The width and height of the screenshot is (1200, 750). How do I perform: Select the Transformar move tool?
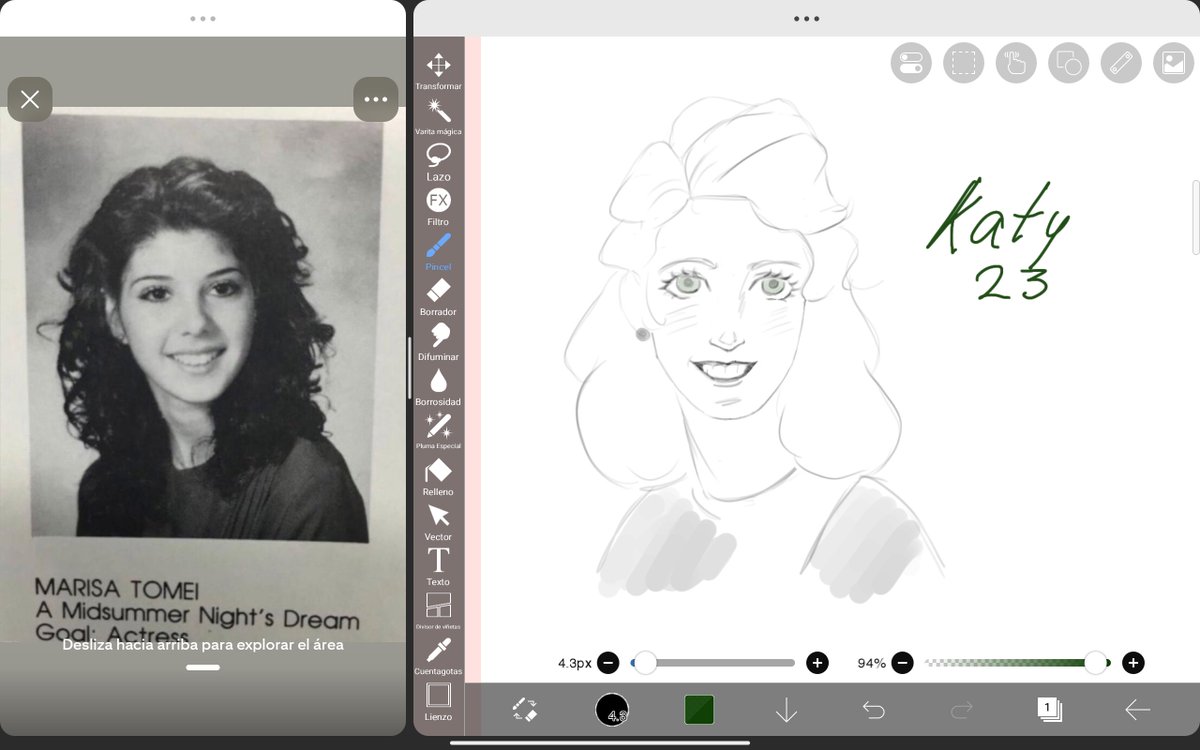438,73
